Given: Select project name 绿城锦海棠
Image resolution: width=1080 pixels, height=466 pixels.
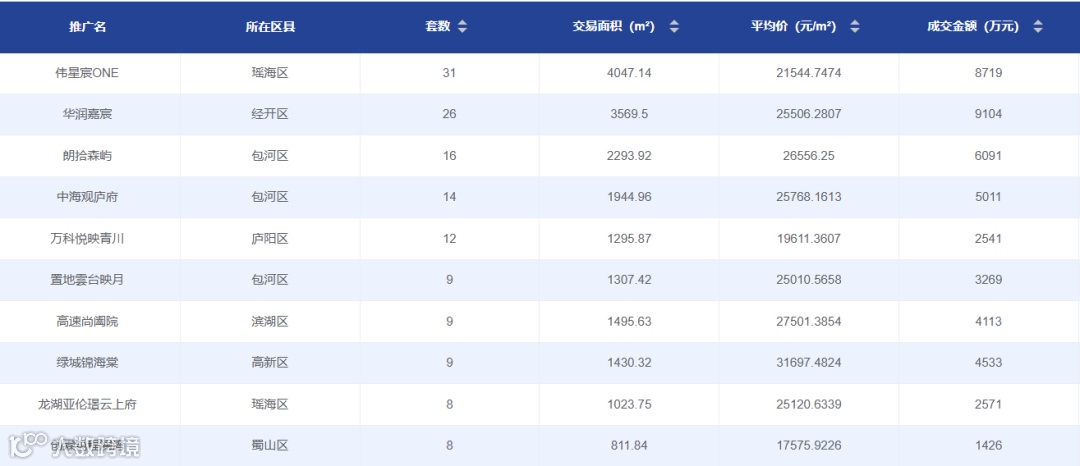Looking at the screenshot, I should click(x=87, y=363).
